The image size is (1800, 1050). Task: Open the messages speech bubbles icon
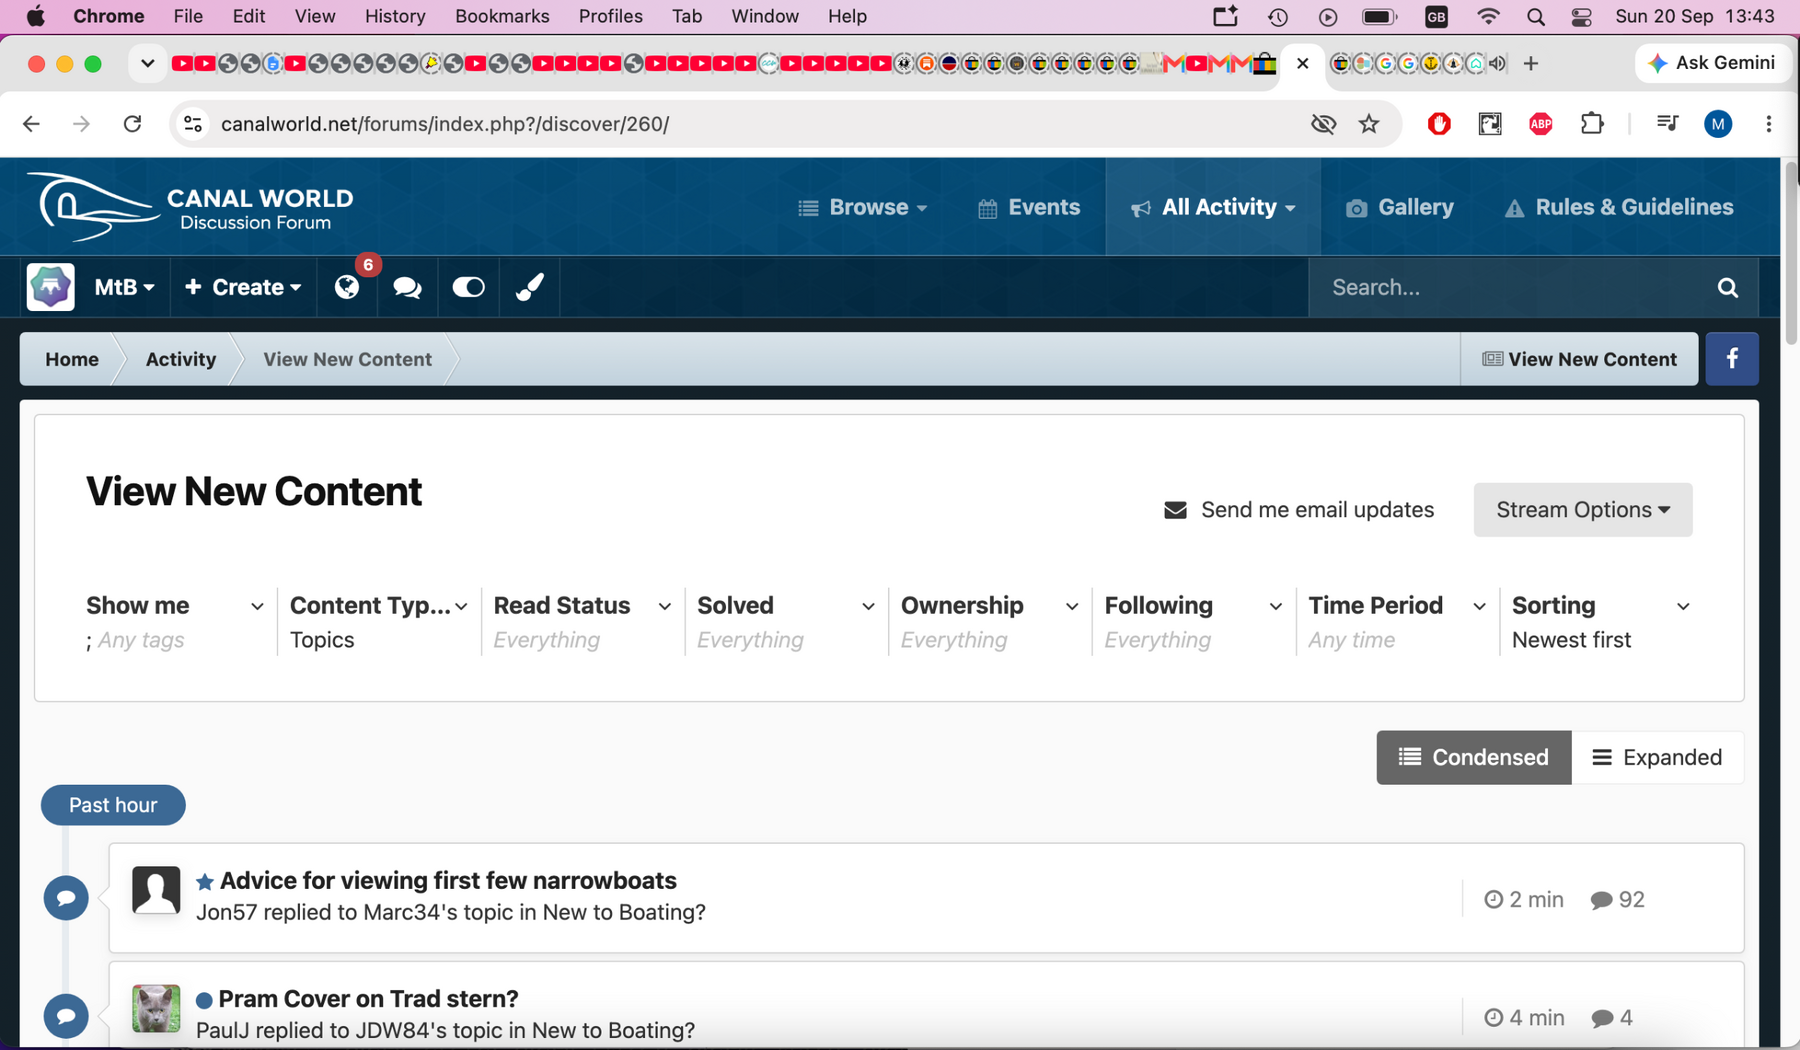[407, 288]
